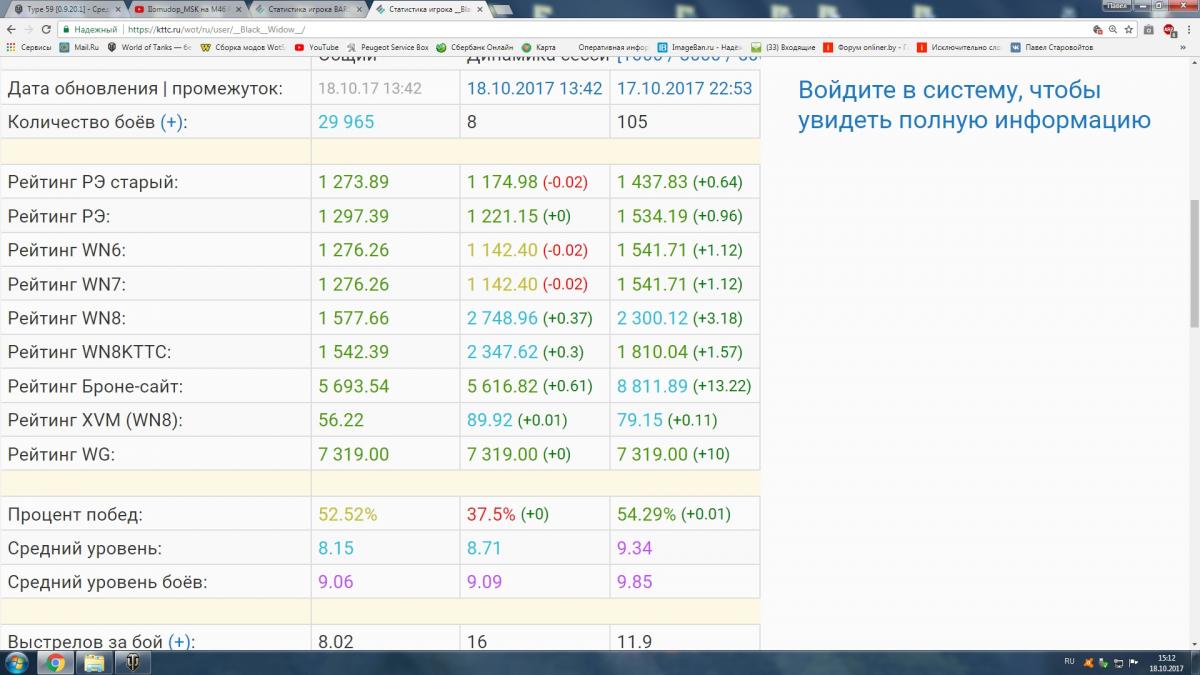The image size is (1200, 675).
Task: Click the Рейтинг Броне-сайт row label
Action: click(95, 386)
